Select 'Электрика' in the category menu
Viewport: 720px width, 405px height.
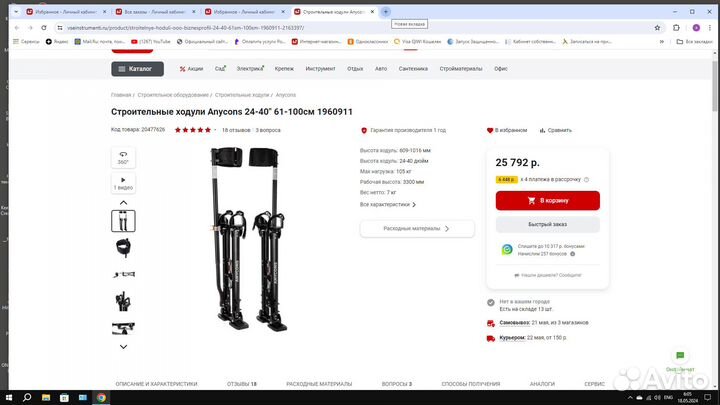(249, 69)
